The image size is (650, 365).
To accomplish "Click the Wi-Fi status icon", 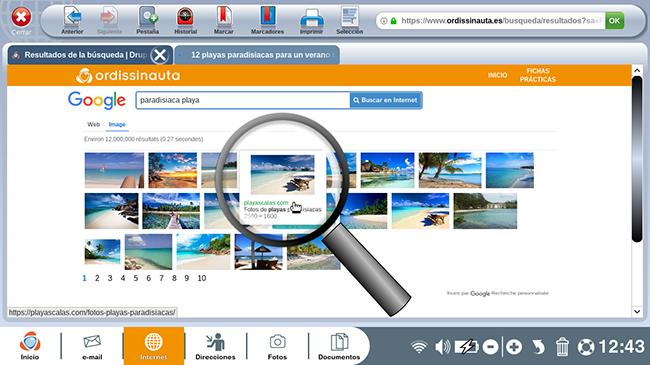I will pos(419,347).
